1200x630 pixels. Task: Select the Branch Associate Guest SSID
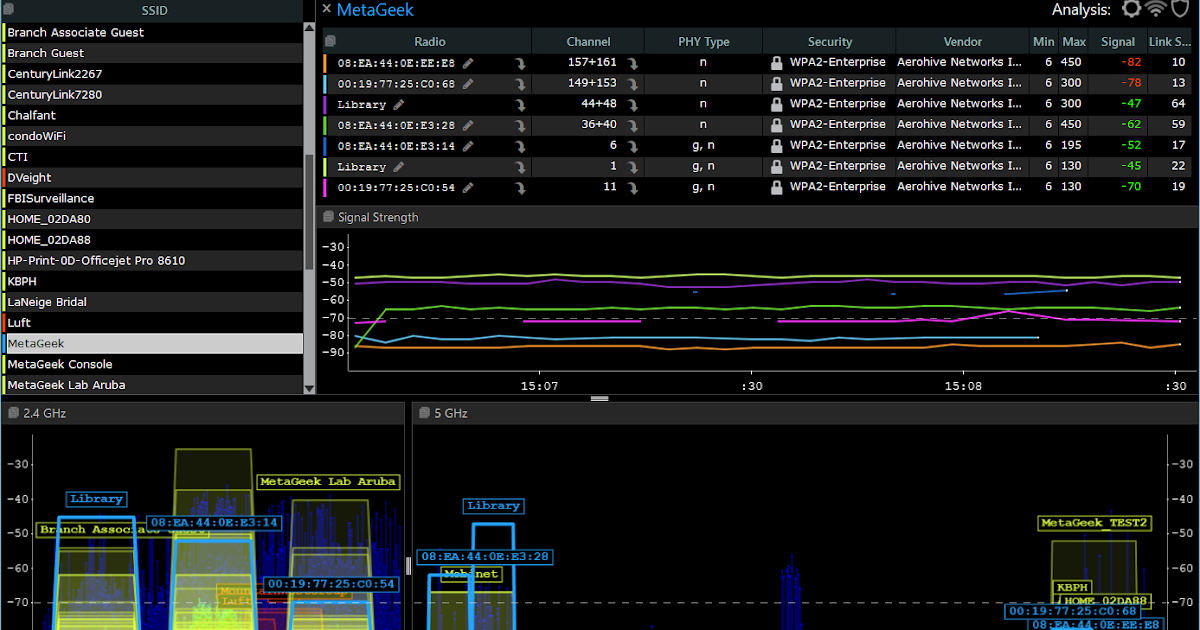click(152, 32)
